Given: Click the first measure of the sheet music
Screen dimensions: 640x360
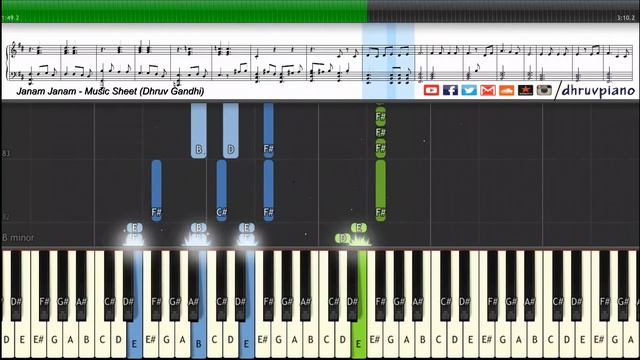Looking at the screenshot, I should (x=34, y=63).
